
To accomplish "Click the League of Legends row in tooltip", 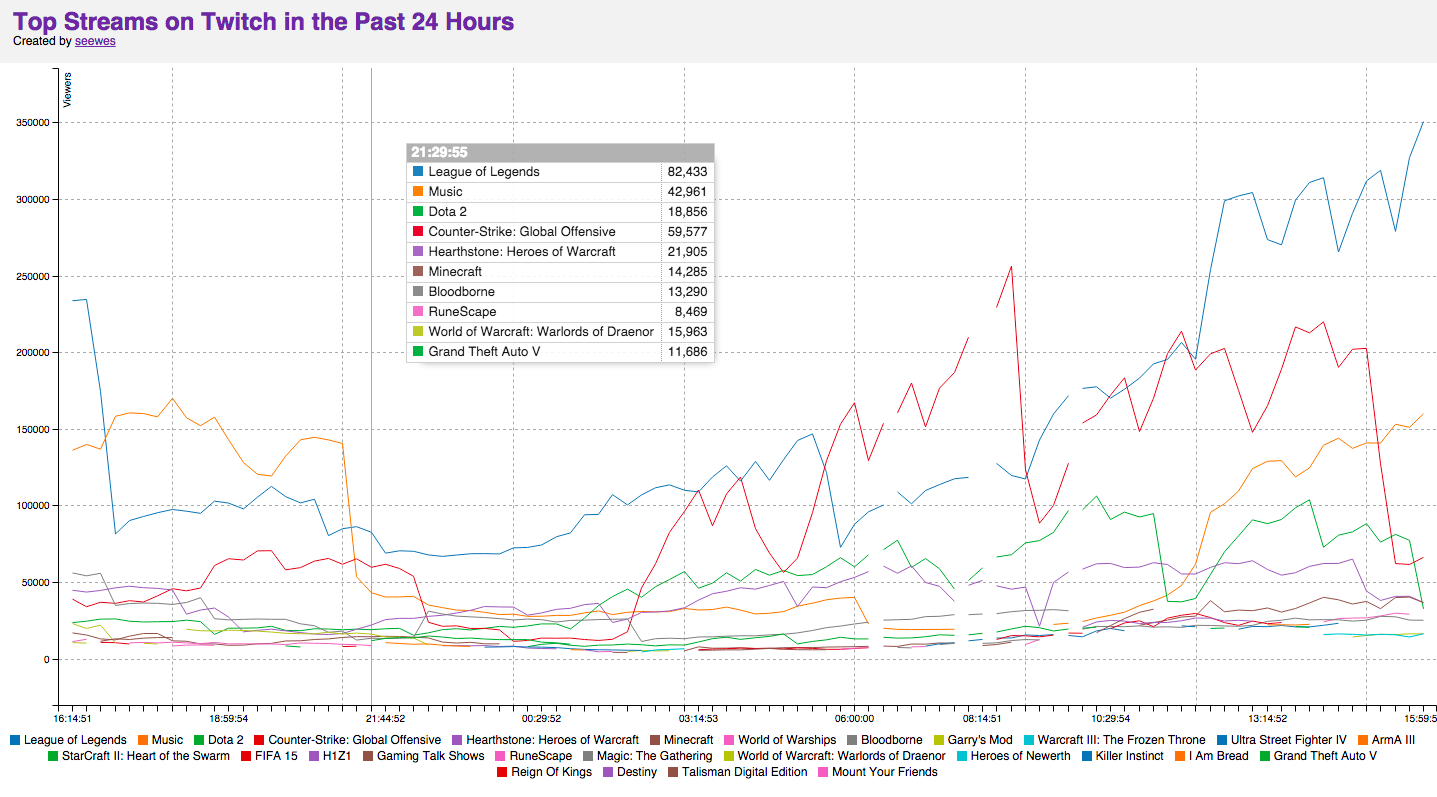I will click(560, 172).
